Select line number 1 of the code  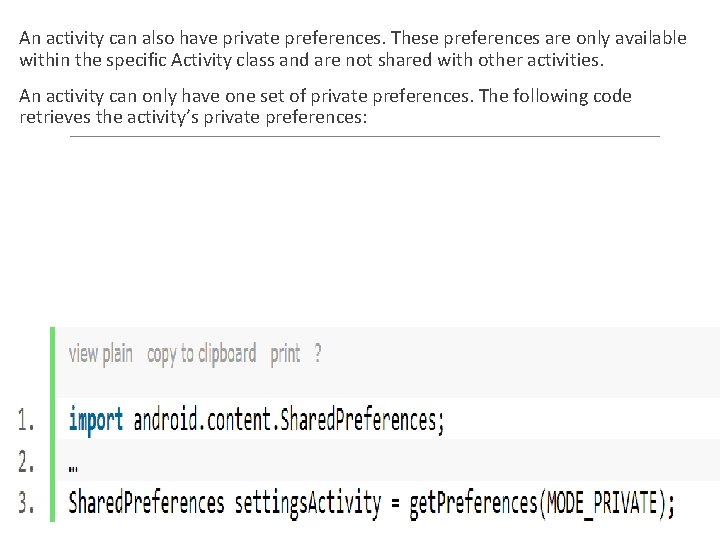26,421
